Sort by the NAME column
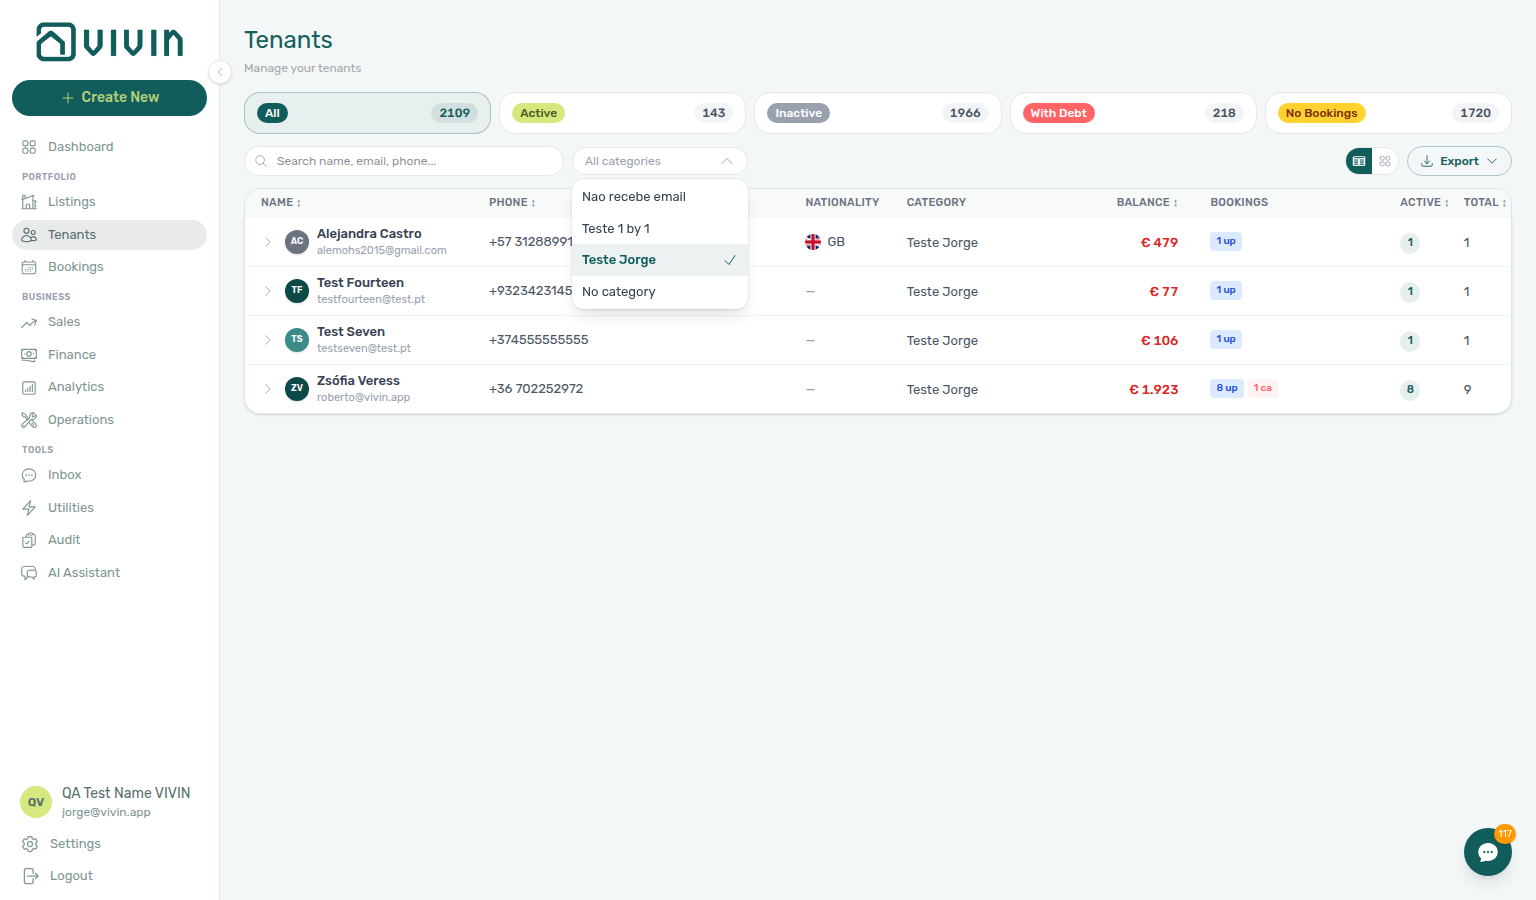This screenshot has height=900, width=1536. click(x=281, y=202)
